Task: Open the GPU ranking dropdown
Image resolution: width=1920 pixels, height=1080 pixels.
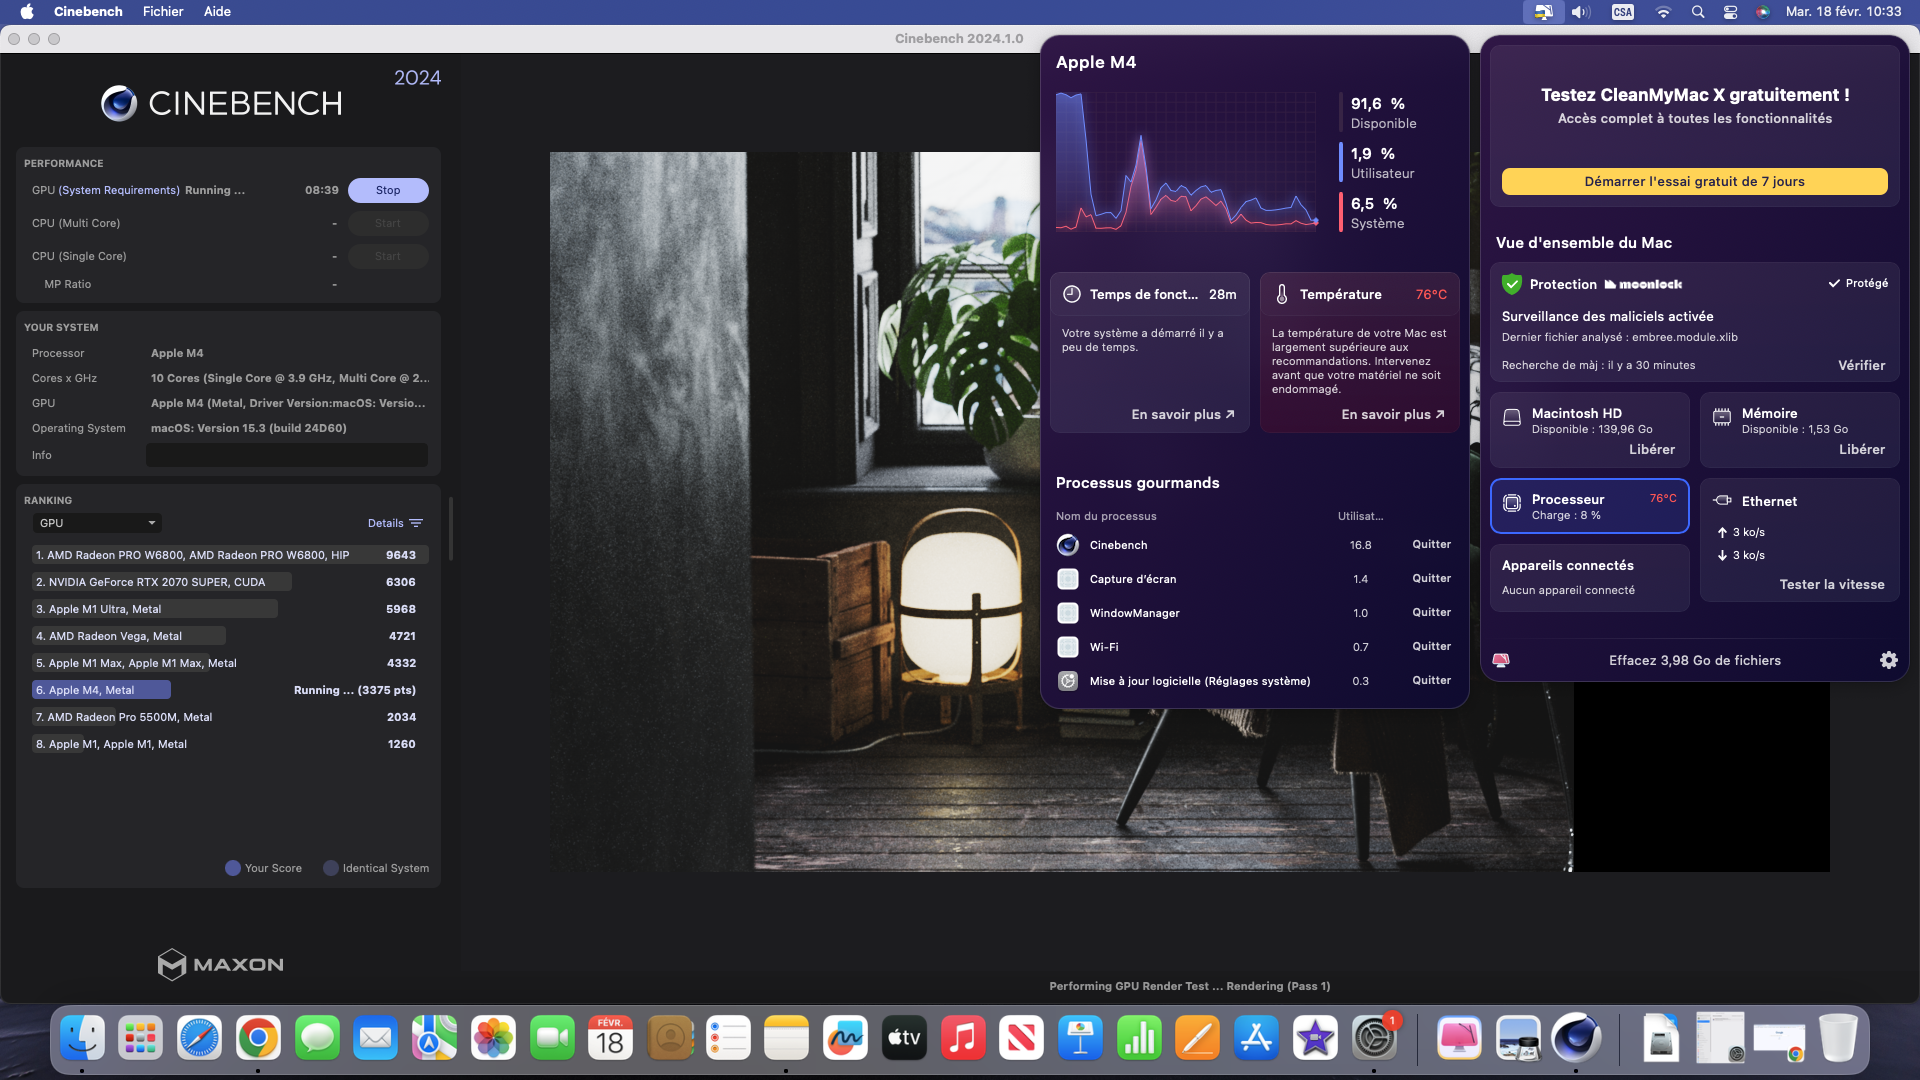Action: click(x=97, y=523)
